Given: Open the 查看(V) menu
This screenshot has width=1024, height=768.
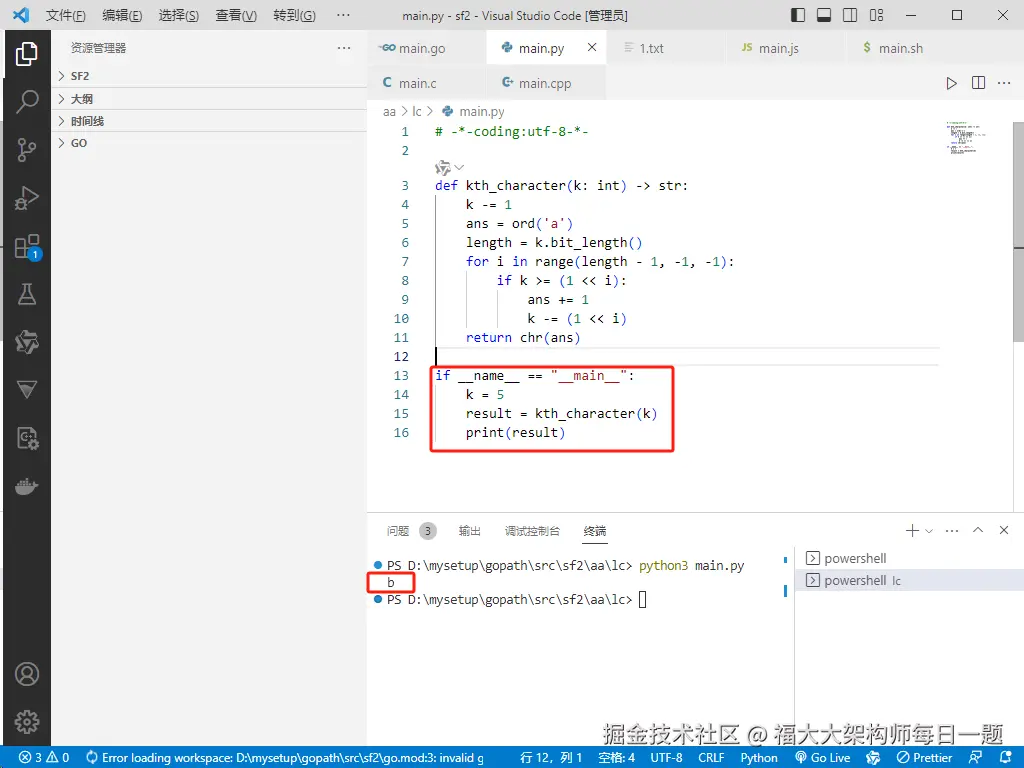Looking at the screenshot, I should point(236,15).
